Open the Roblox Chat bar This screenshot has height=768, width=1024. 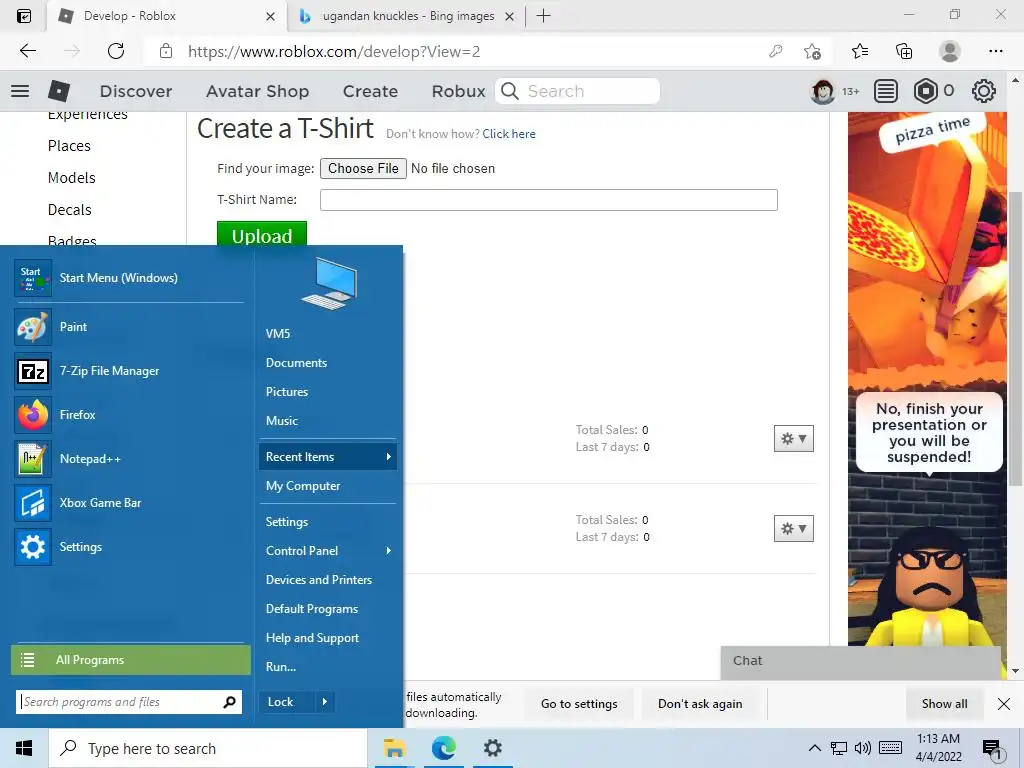pyautogui.click(x=861, y=662)
